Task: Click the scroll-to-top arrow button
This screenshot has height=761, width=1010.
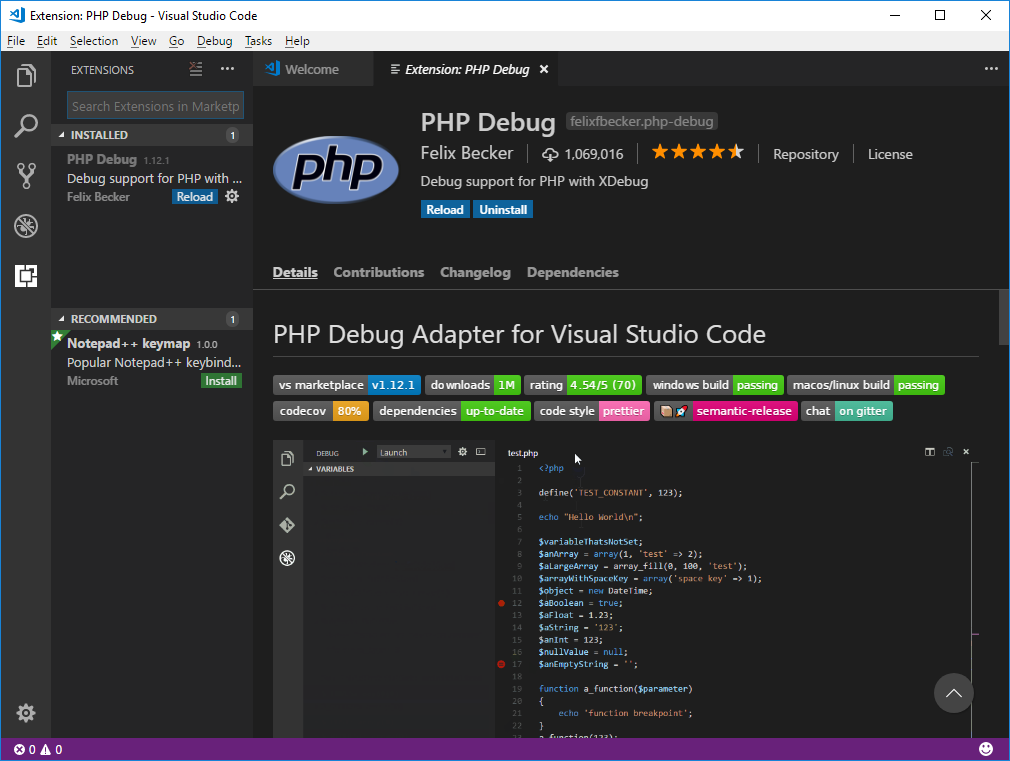Action: [x=953, y=693]
